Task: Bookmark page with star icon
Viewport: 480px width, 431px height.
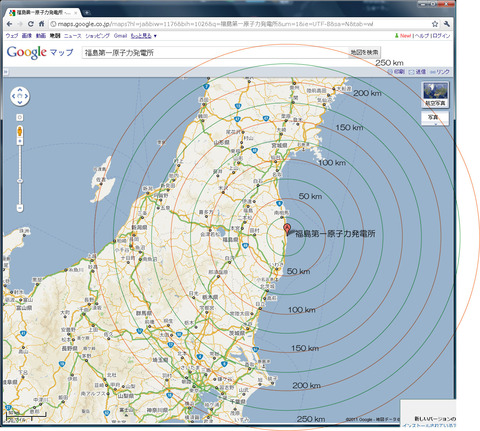Action: [435, 24]
